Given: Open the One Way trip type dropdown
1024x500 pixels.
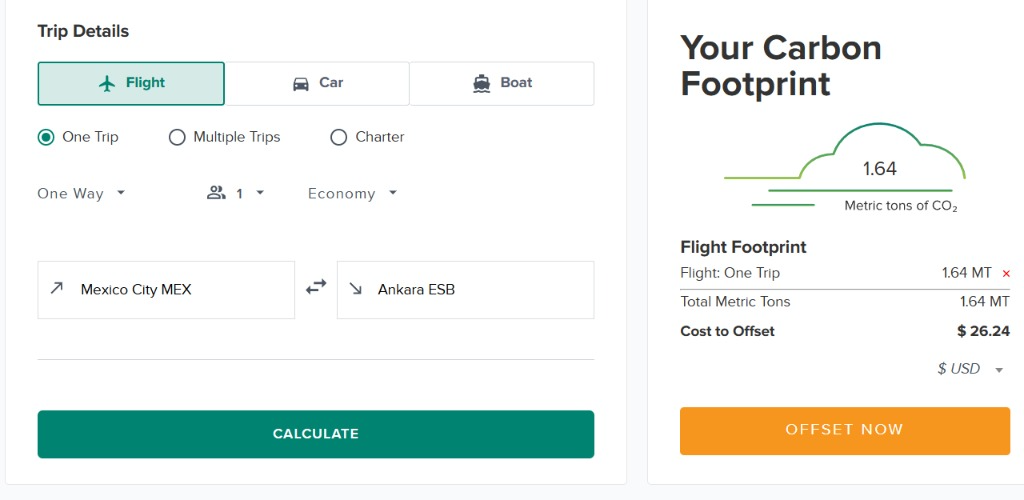Looking at the screenshot, I should [x=82, y=193].
